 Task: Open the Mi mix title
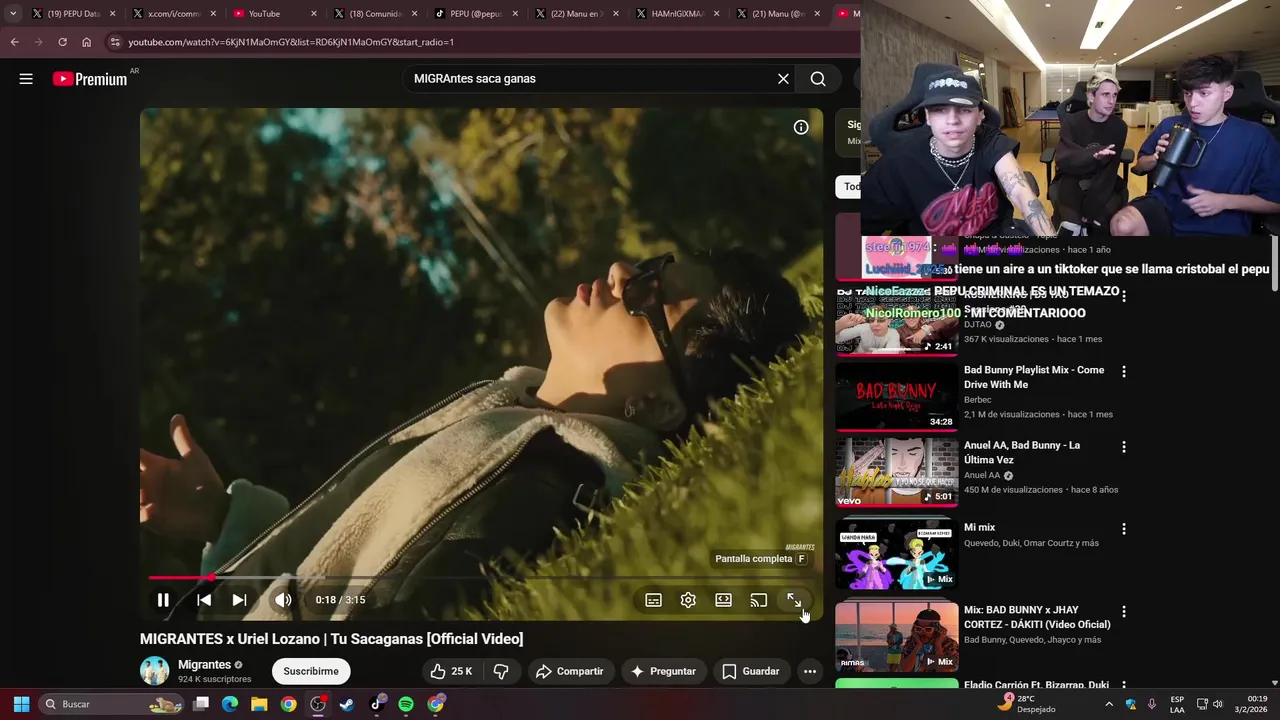coord(979,527)
